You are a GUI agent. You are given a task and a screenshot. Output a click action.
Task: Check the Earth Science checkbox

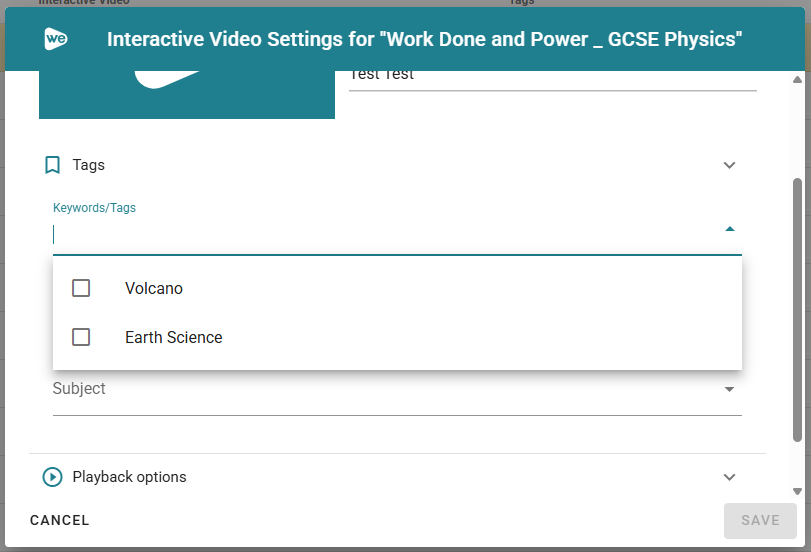pos(82,337)
